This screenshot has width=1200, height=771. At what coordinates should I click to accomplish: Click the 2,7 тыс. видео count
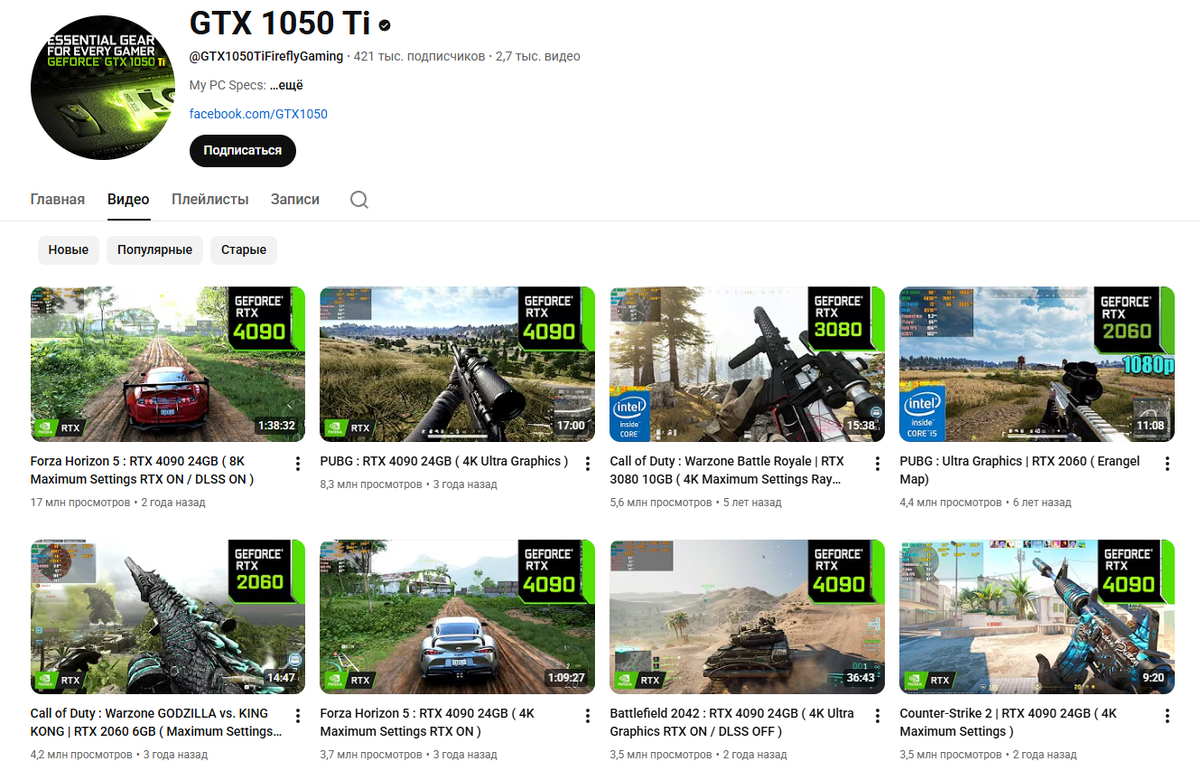coord(538,56)
